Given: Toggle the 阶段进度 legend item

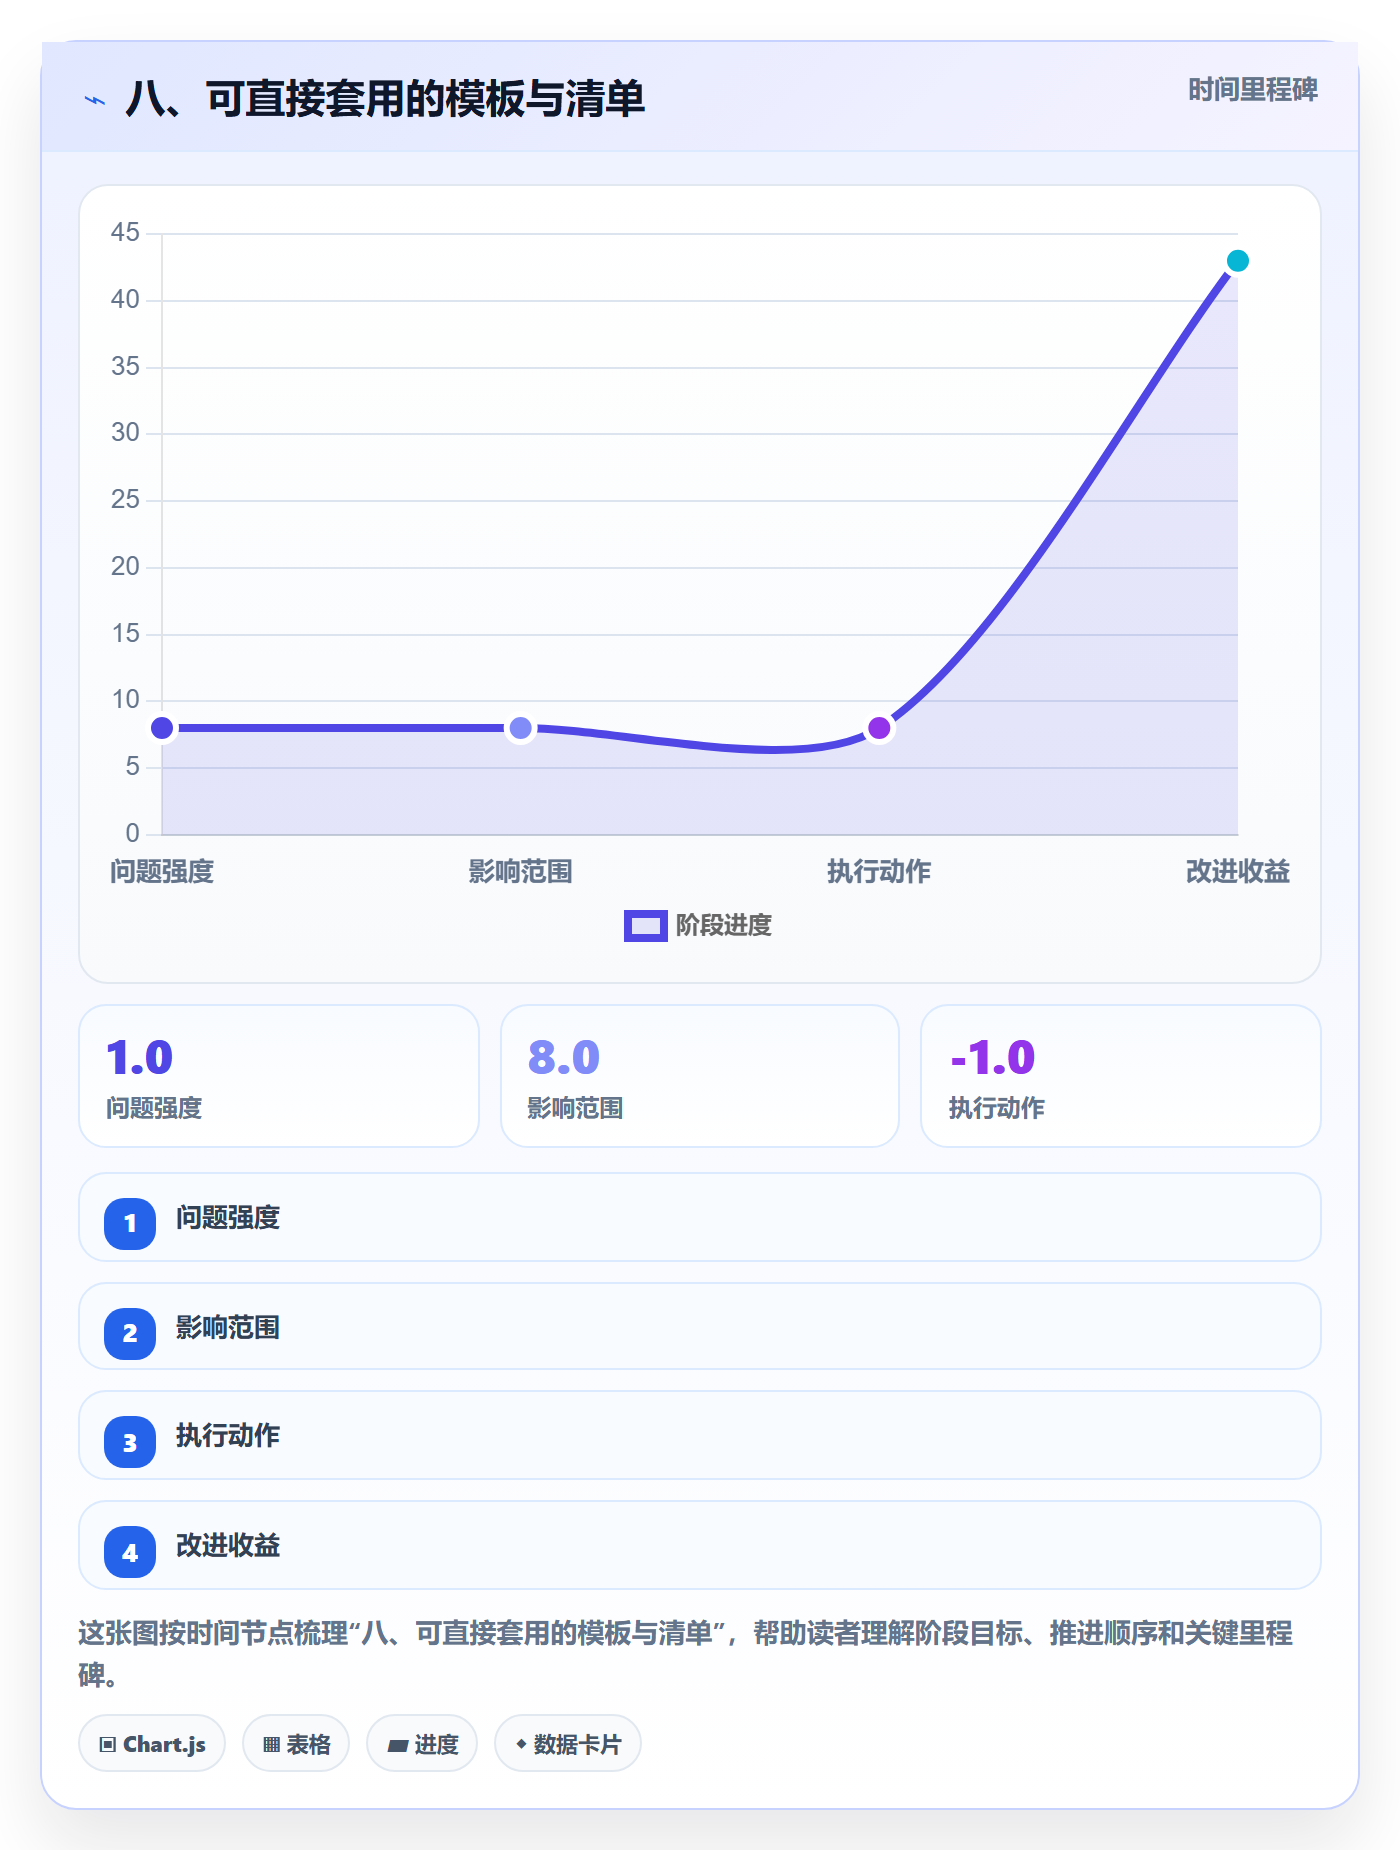Looking at the screenshot, I should (698, 925).
